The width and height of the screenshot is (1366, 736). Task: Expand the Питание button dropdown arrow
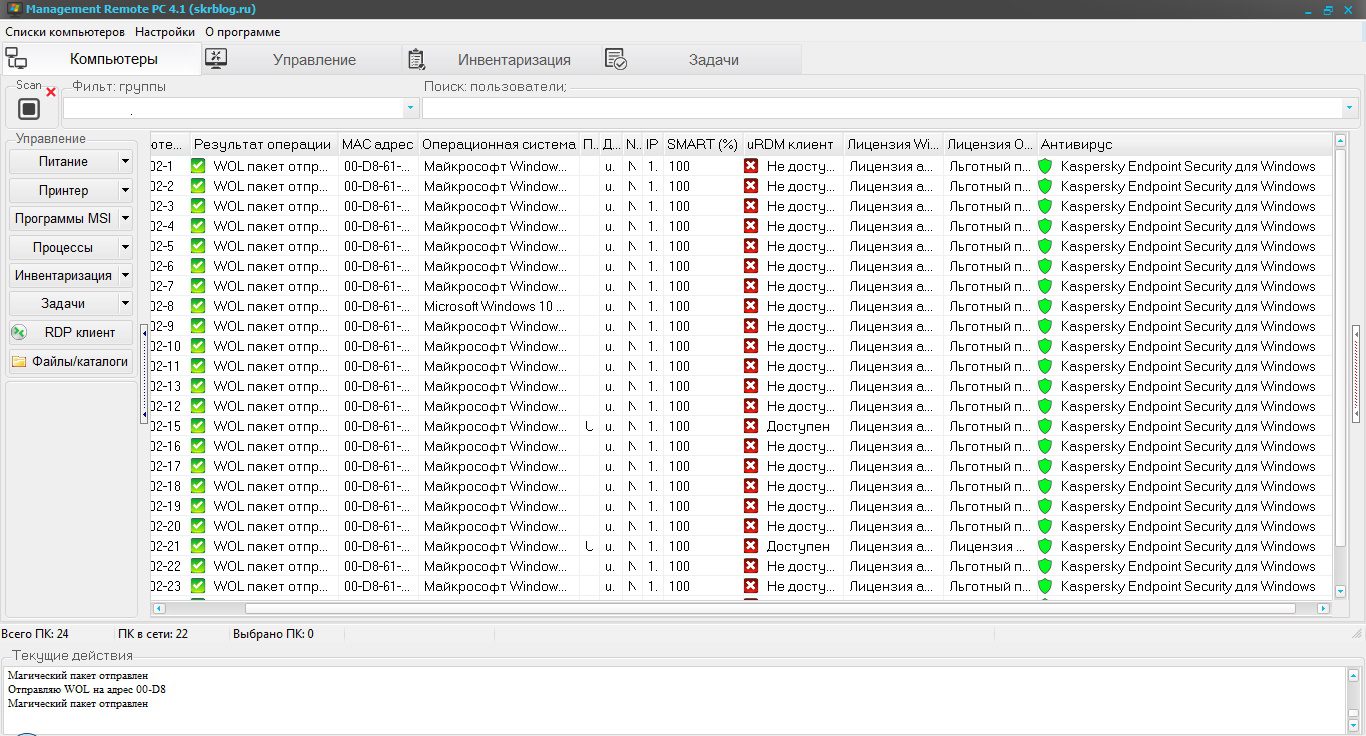(125, 161)
